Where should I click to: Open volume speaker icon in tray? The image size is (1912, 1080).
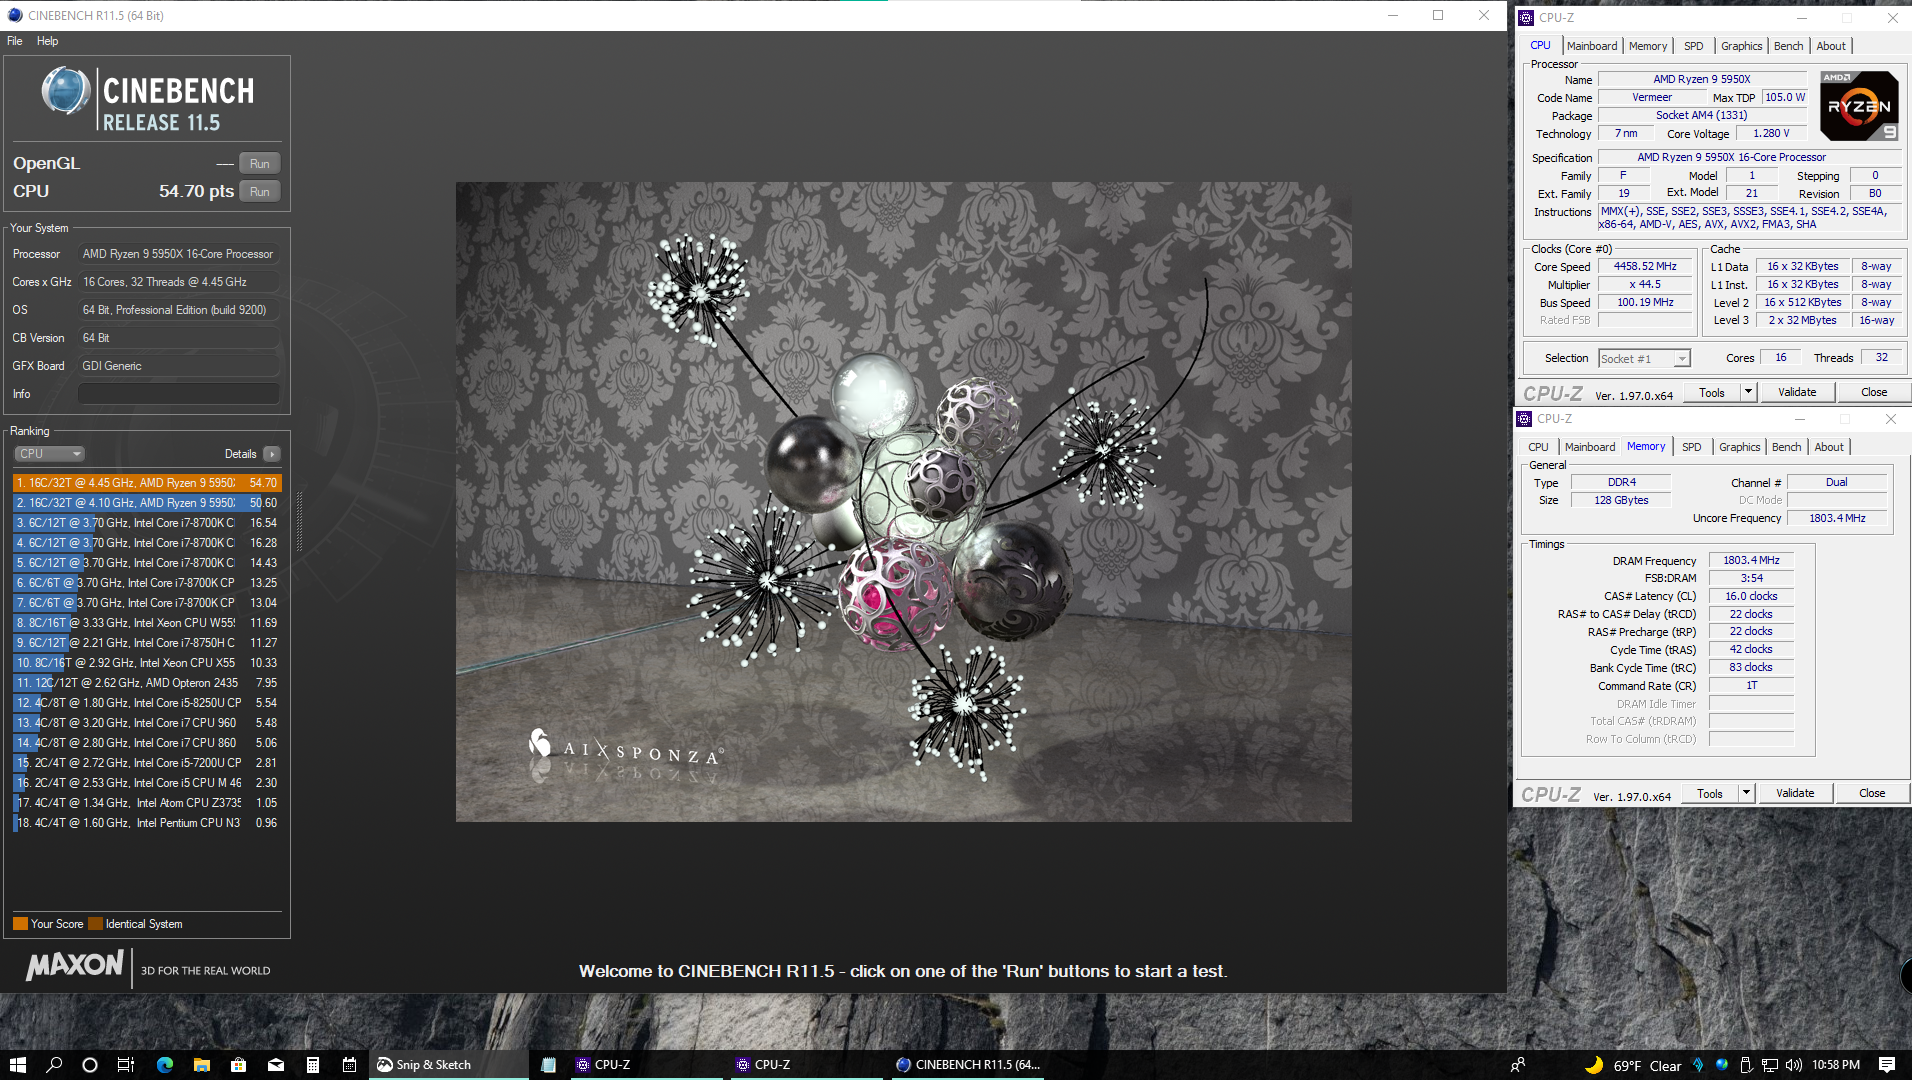click(1794, 1065)
